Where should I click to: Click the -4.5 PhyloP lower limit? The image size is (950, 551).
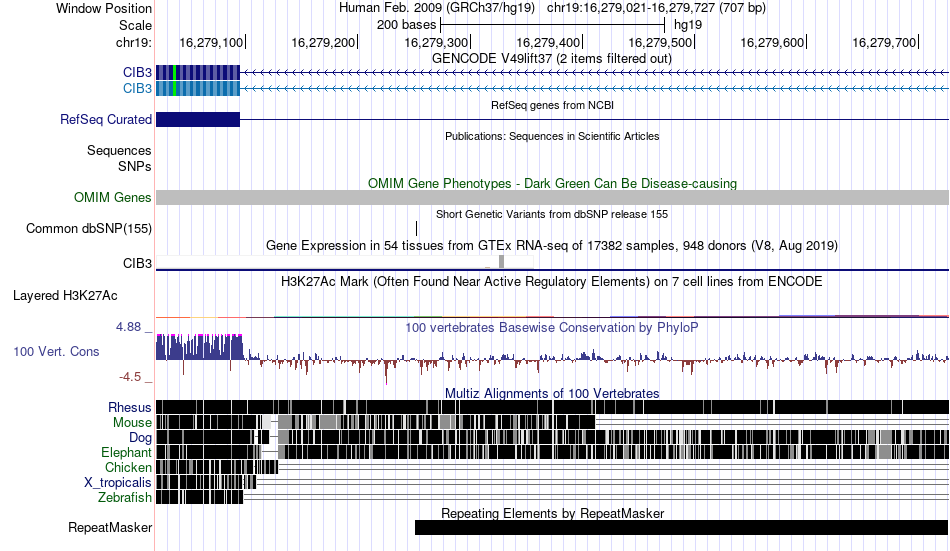tap(130, 377)
